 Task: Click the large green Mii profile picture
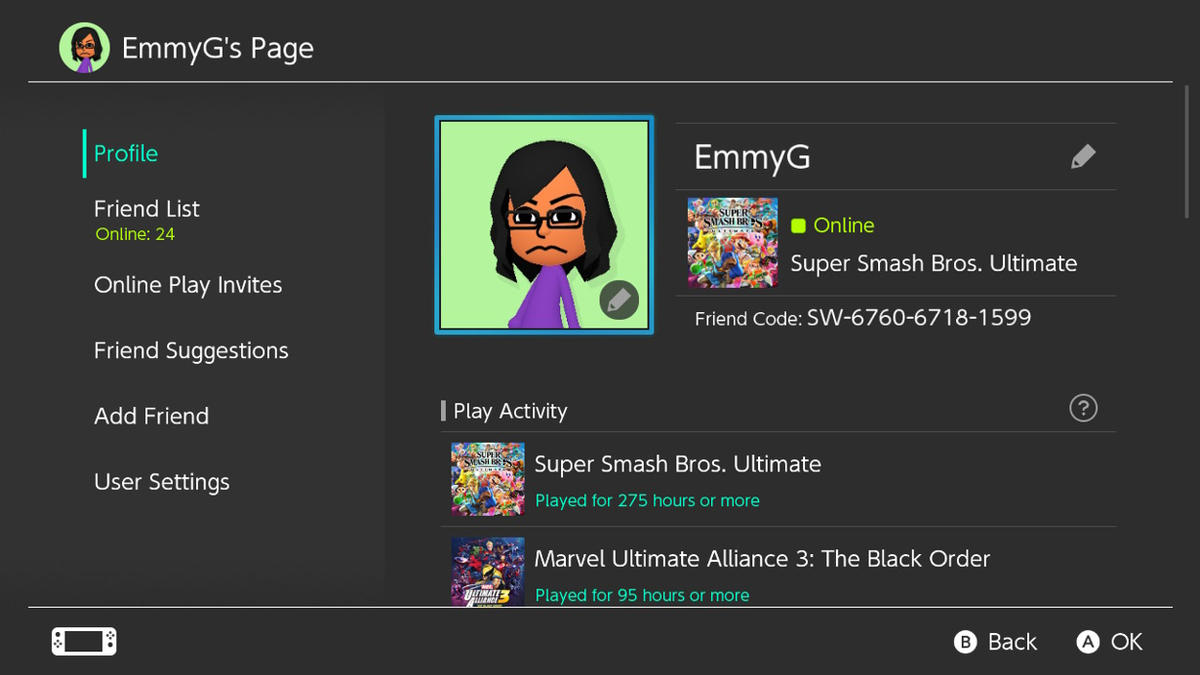click(544, 225)
